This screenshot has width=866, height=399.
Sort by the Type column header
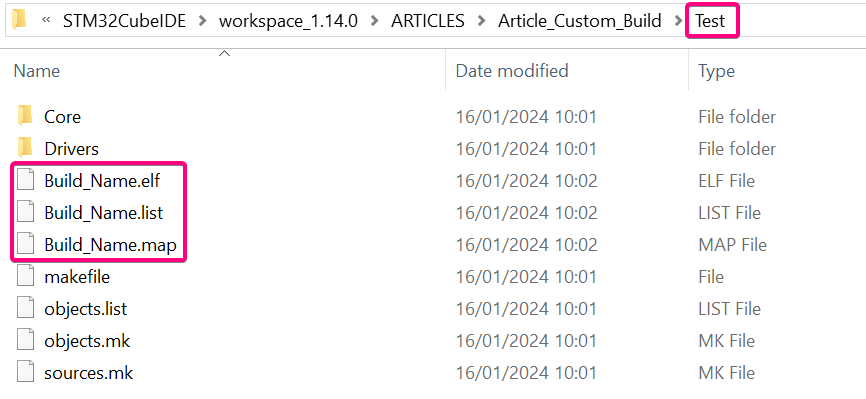tap(716, 71)
